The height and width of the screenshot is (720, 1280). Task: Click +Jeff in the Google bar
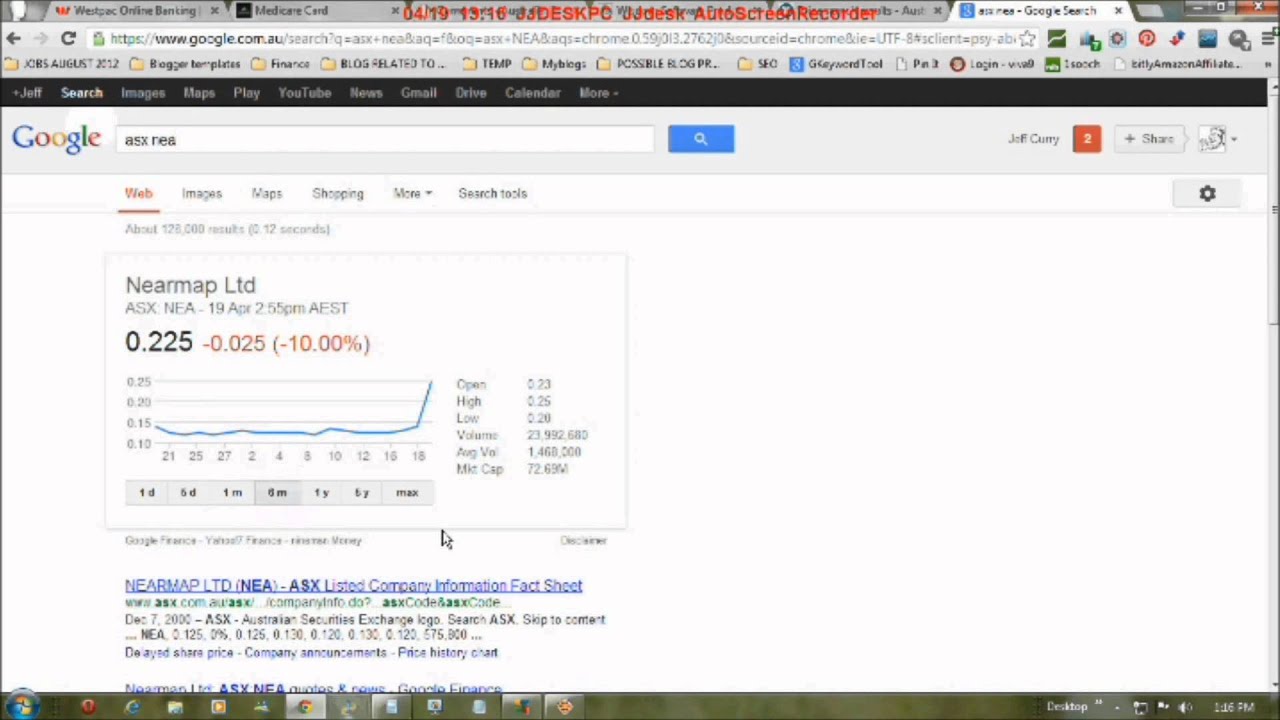click(27, 93)
